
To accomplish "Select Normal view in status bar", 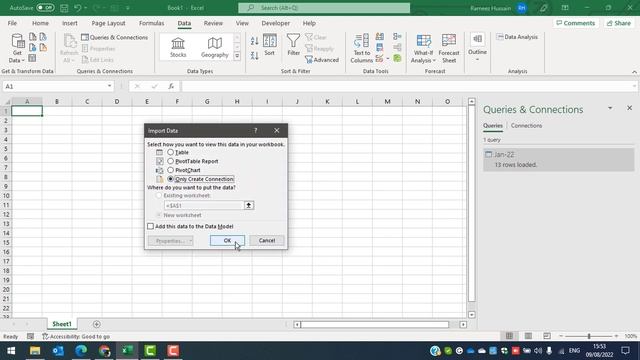I will [x=509, y=336].
